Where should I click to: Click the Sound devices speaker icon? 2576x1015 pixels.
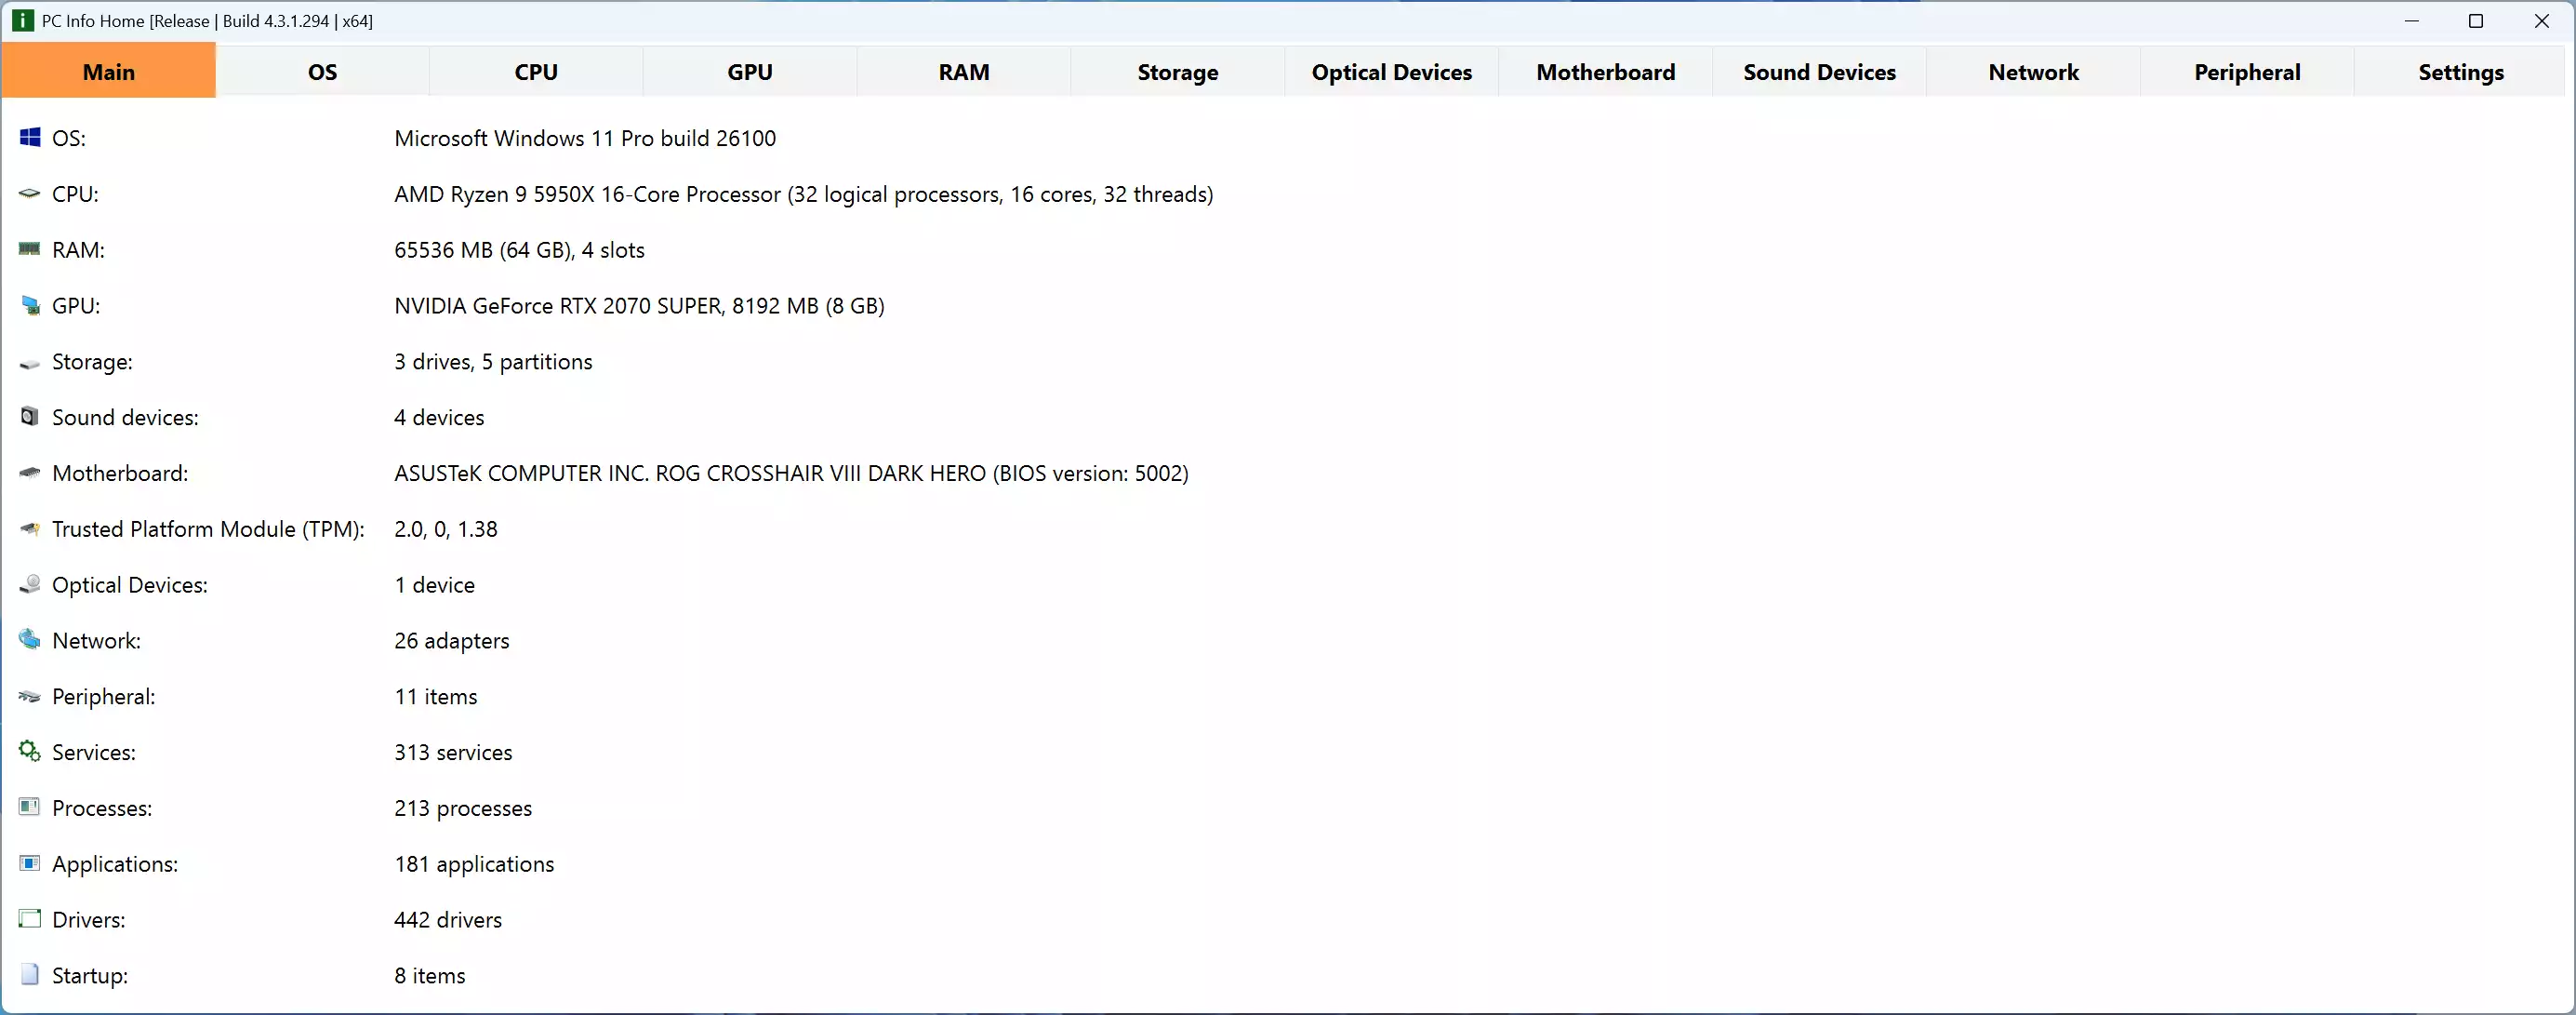30,416
